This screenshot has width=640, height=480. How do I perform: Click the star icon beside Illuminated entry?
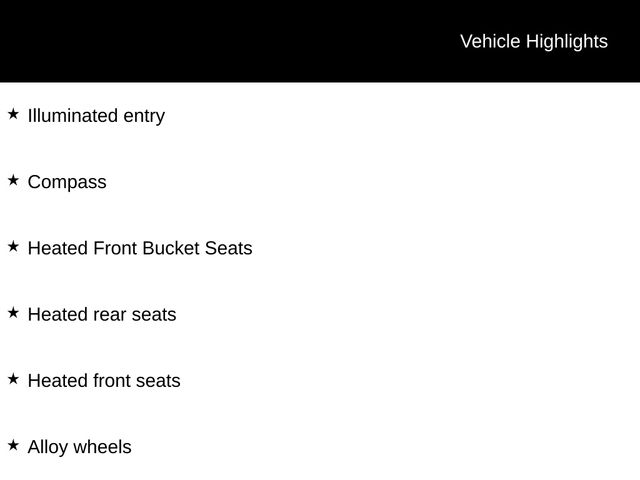pyautogui.click(x=13, y=114)
